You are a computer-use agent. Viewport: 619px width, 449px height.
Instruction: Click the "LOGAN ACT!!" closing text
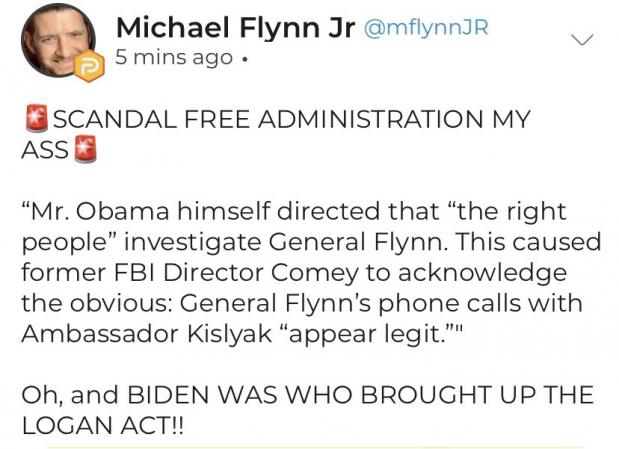coord(103,426)
